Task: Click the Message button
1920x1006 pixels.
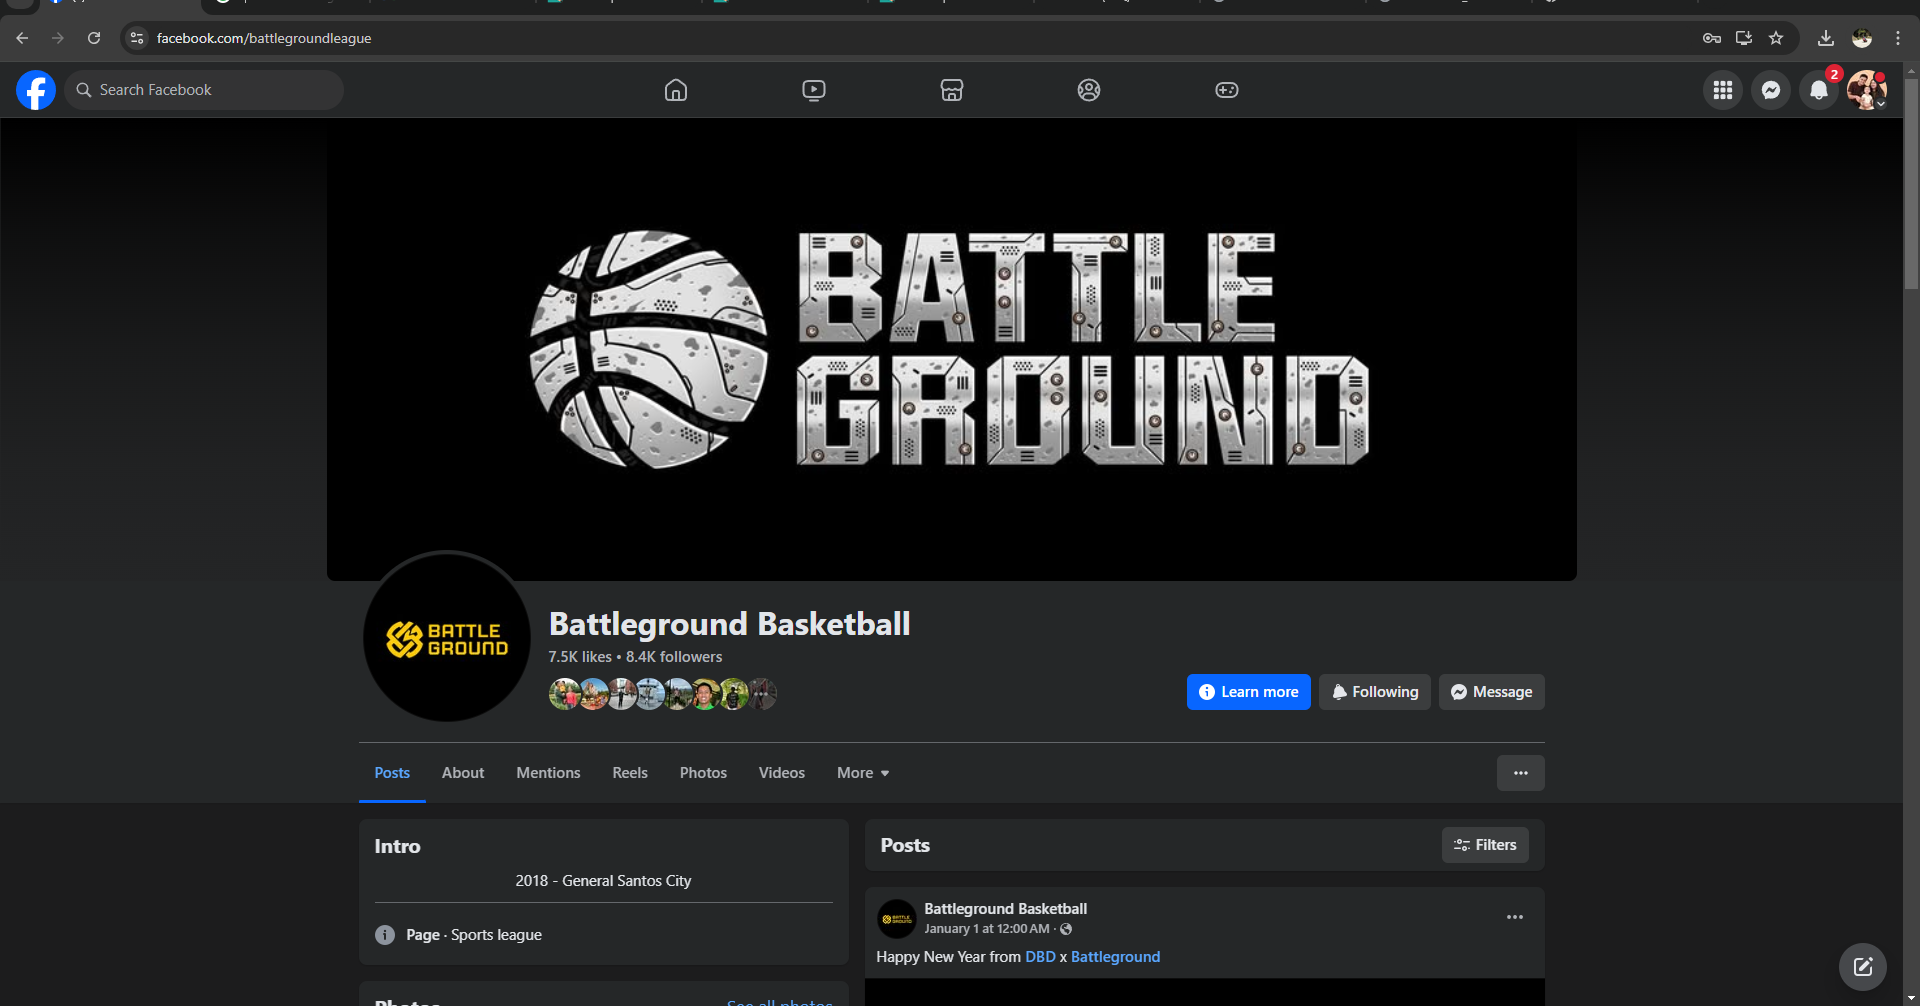Action: point(1492,692)
